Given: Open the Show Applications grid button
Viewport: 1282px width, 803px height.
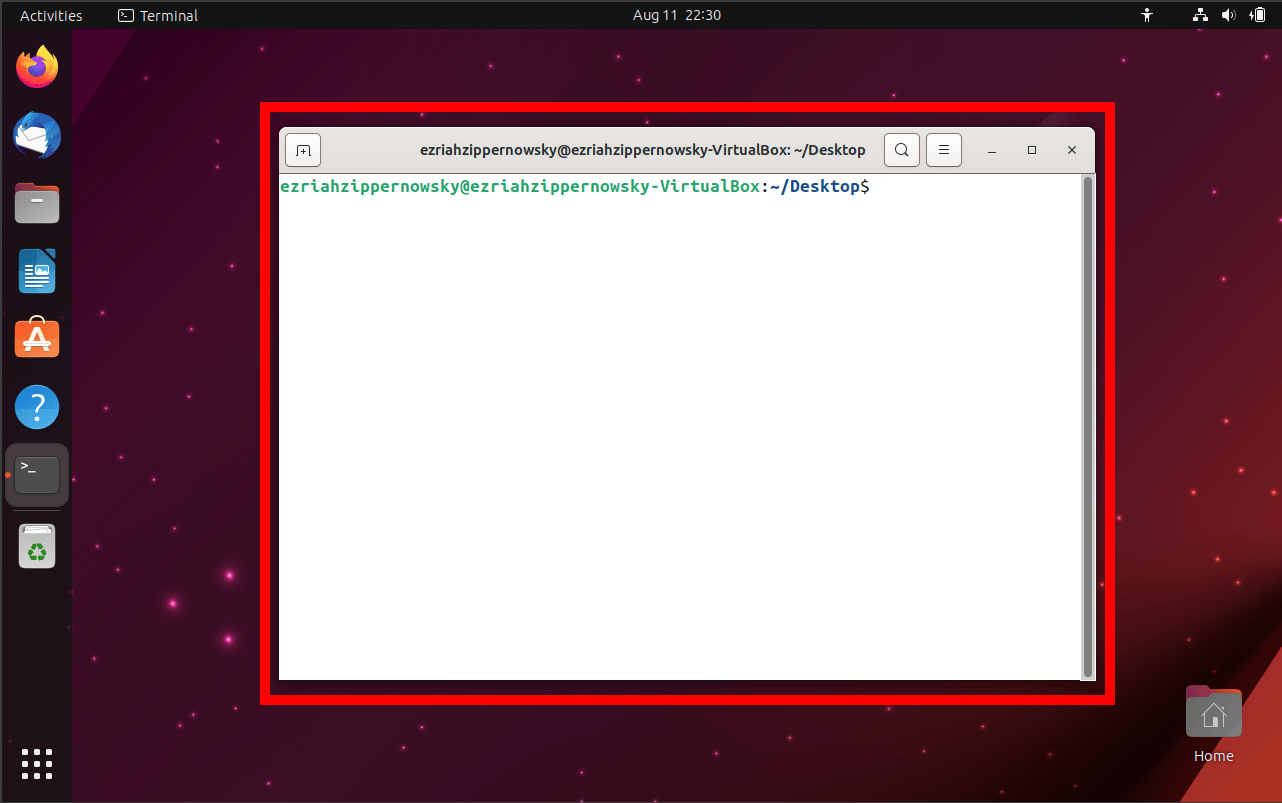Looking at the screenshot, I should coord(37,763).
